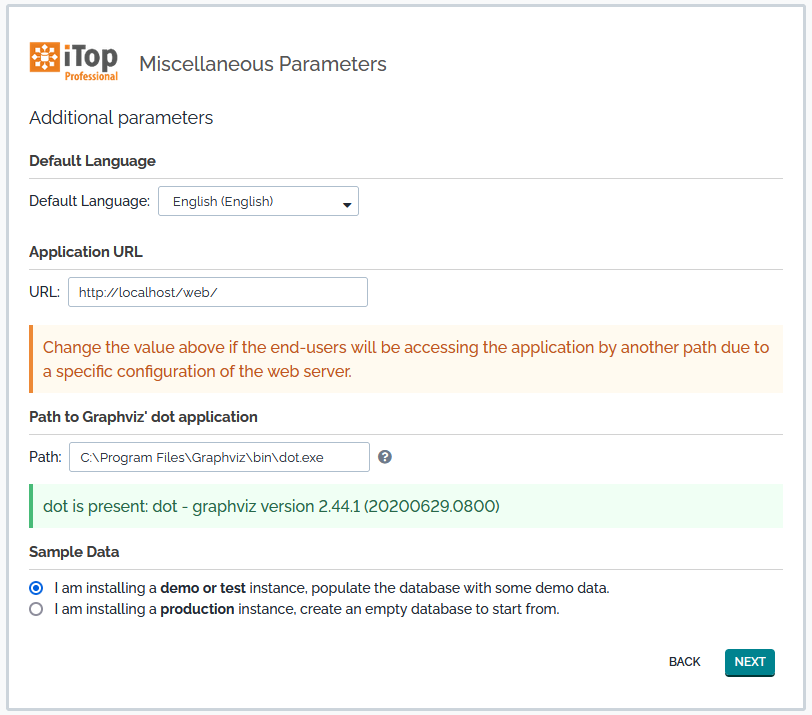
Task: Open the Default Language dropdown
Action: click(259, 201)
